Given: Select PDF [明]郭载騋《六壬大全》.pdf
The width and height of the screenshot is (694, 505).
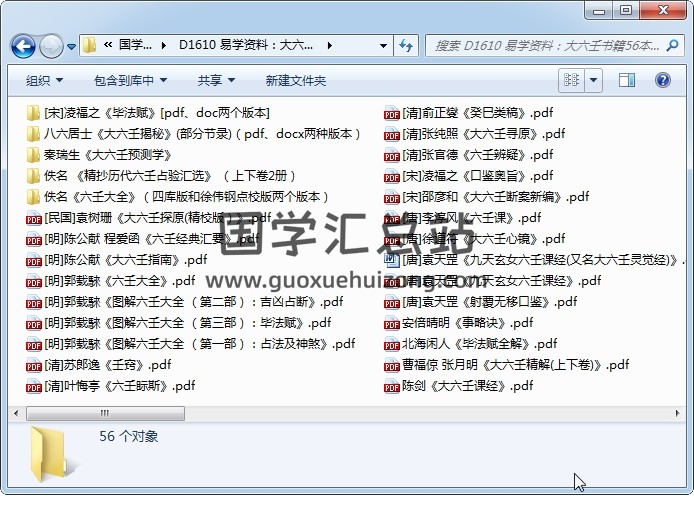Looking at the screenshot, I should point(111,281).
